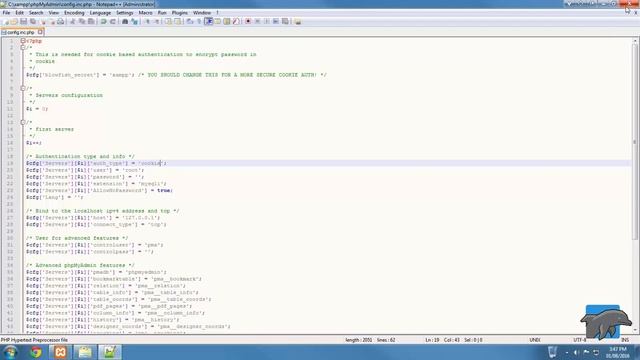Click the Close All toolbar icon
This screenshot has width=640, height=360.
point(52,21)
